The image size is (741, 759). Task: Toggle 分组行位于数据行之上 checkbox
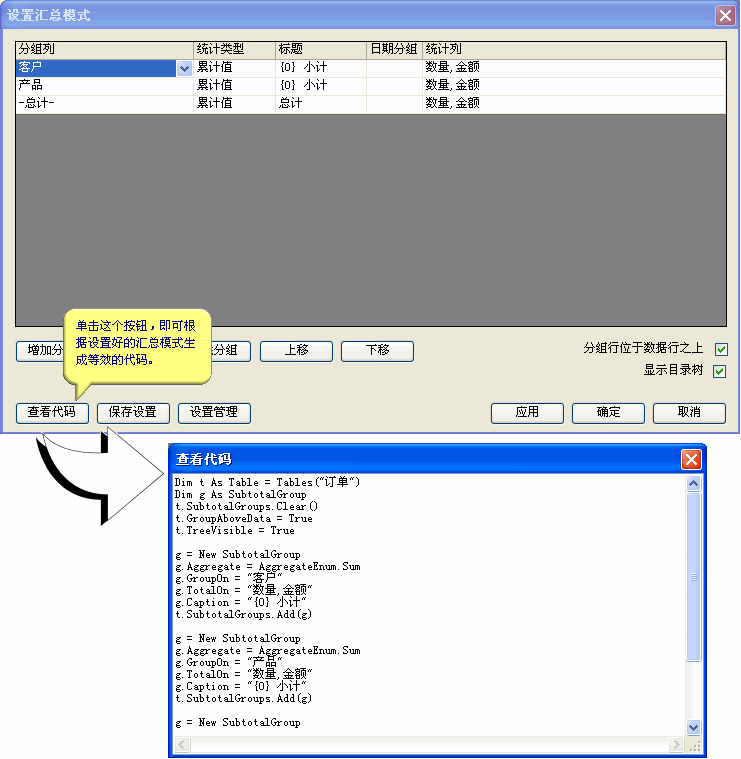(x=720, y=350)
